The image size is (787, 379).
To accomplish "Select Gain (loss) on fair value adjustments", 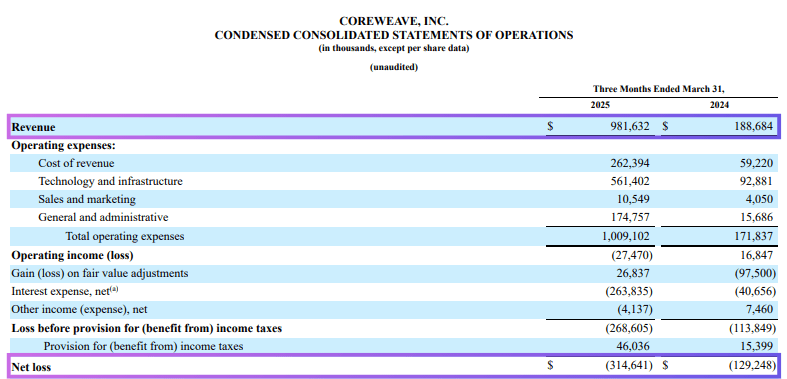I will [100, 273].
